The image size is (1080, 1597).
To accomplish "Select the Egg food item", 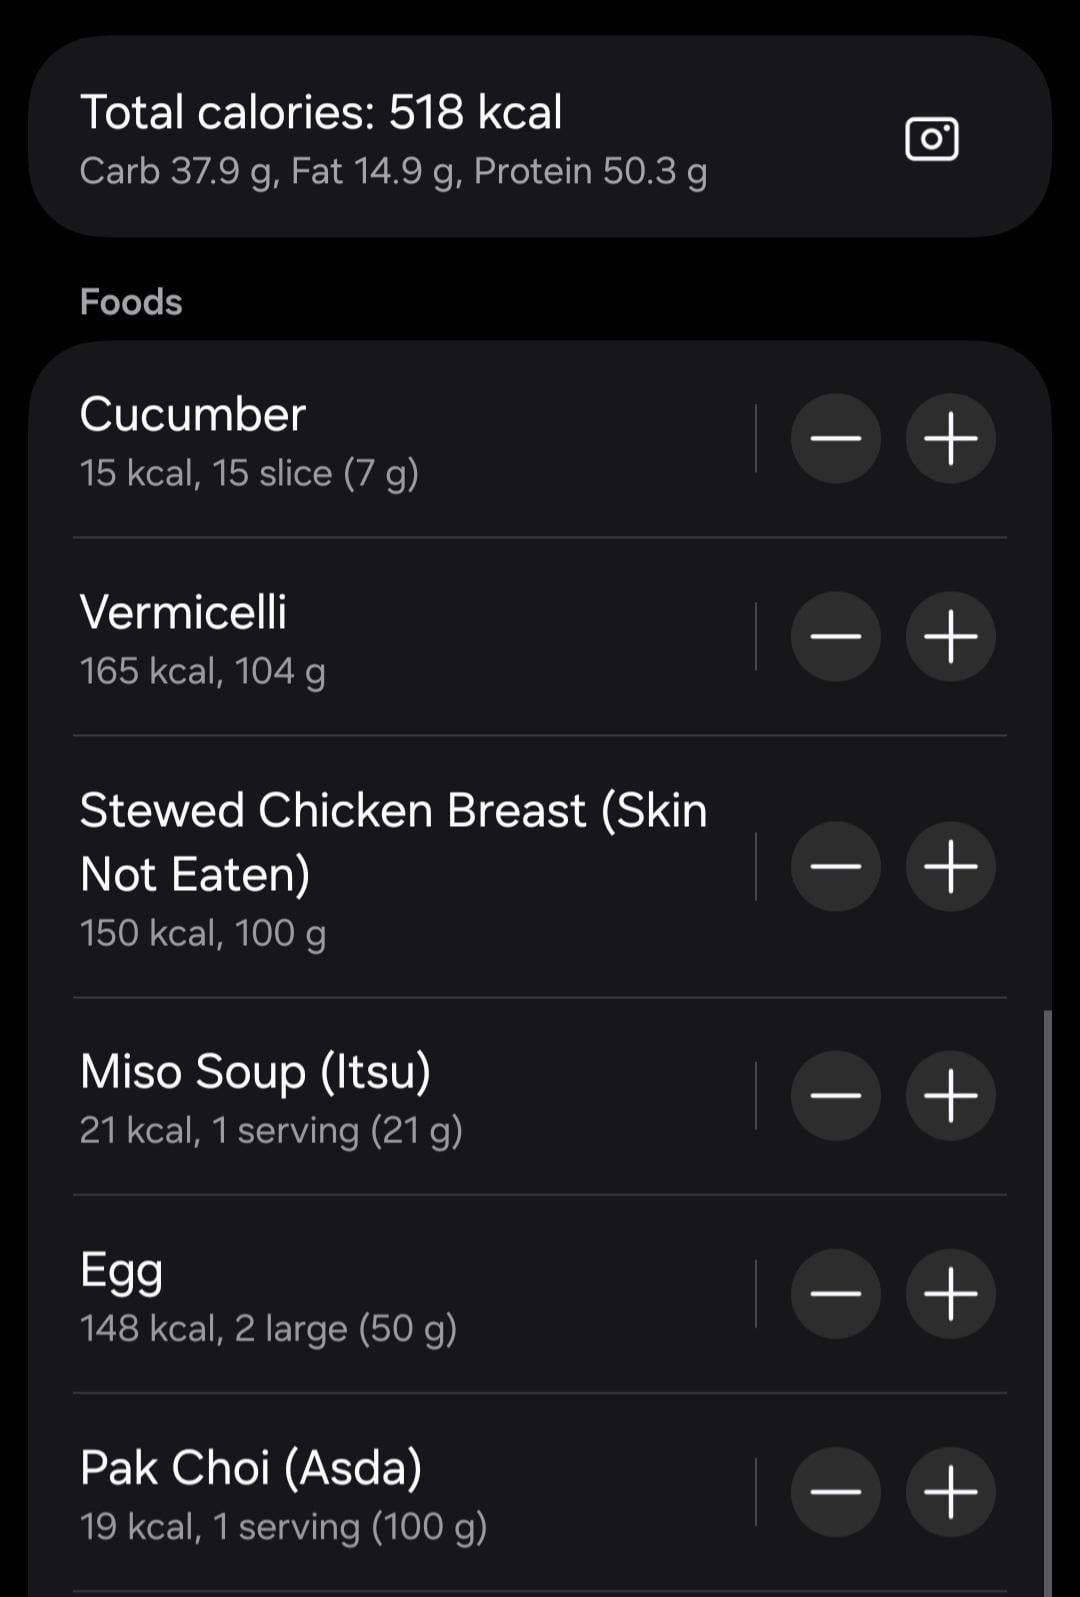I will [400, 1295].
